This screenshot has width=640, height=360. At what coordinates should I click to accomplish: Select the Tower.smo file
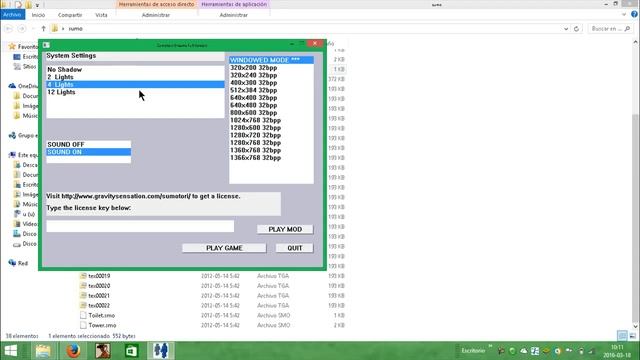point(102,325)
